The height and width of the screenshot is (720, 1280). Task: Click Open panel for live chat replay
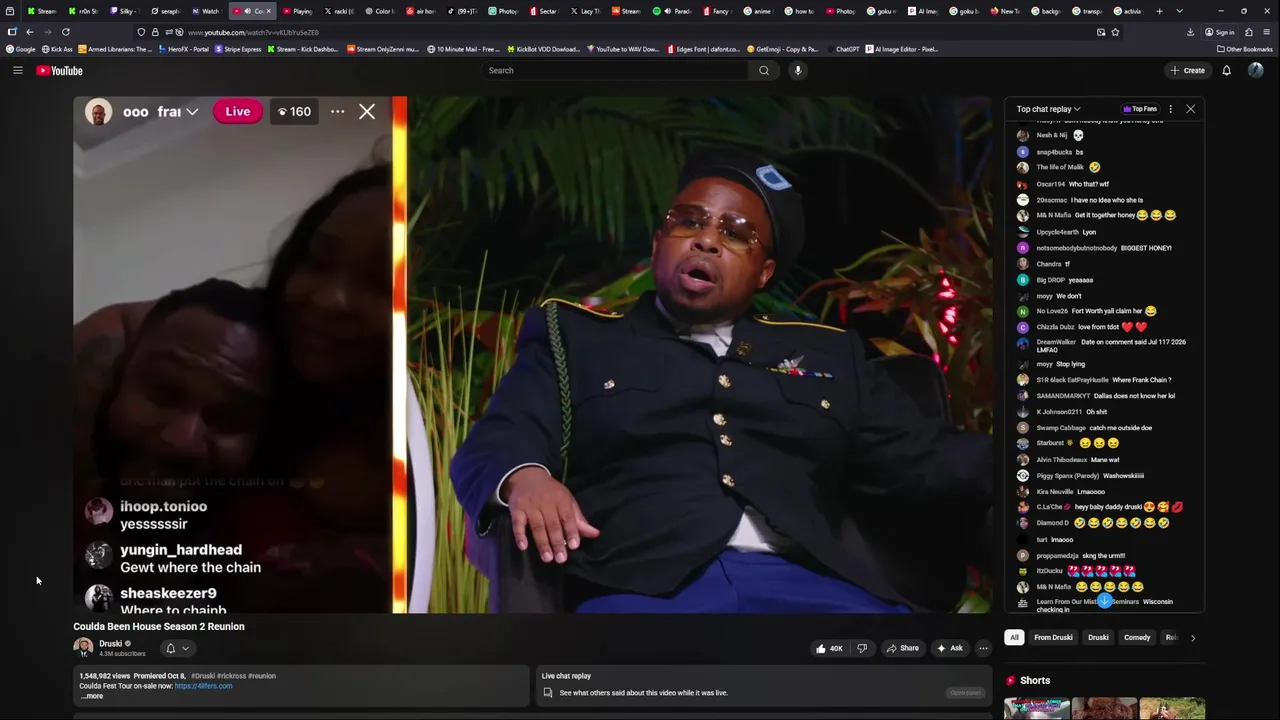(x=965, y=692)
